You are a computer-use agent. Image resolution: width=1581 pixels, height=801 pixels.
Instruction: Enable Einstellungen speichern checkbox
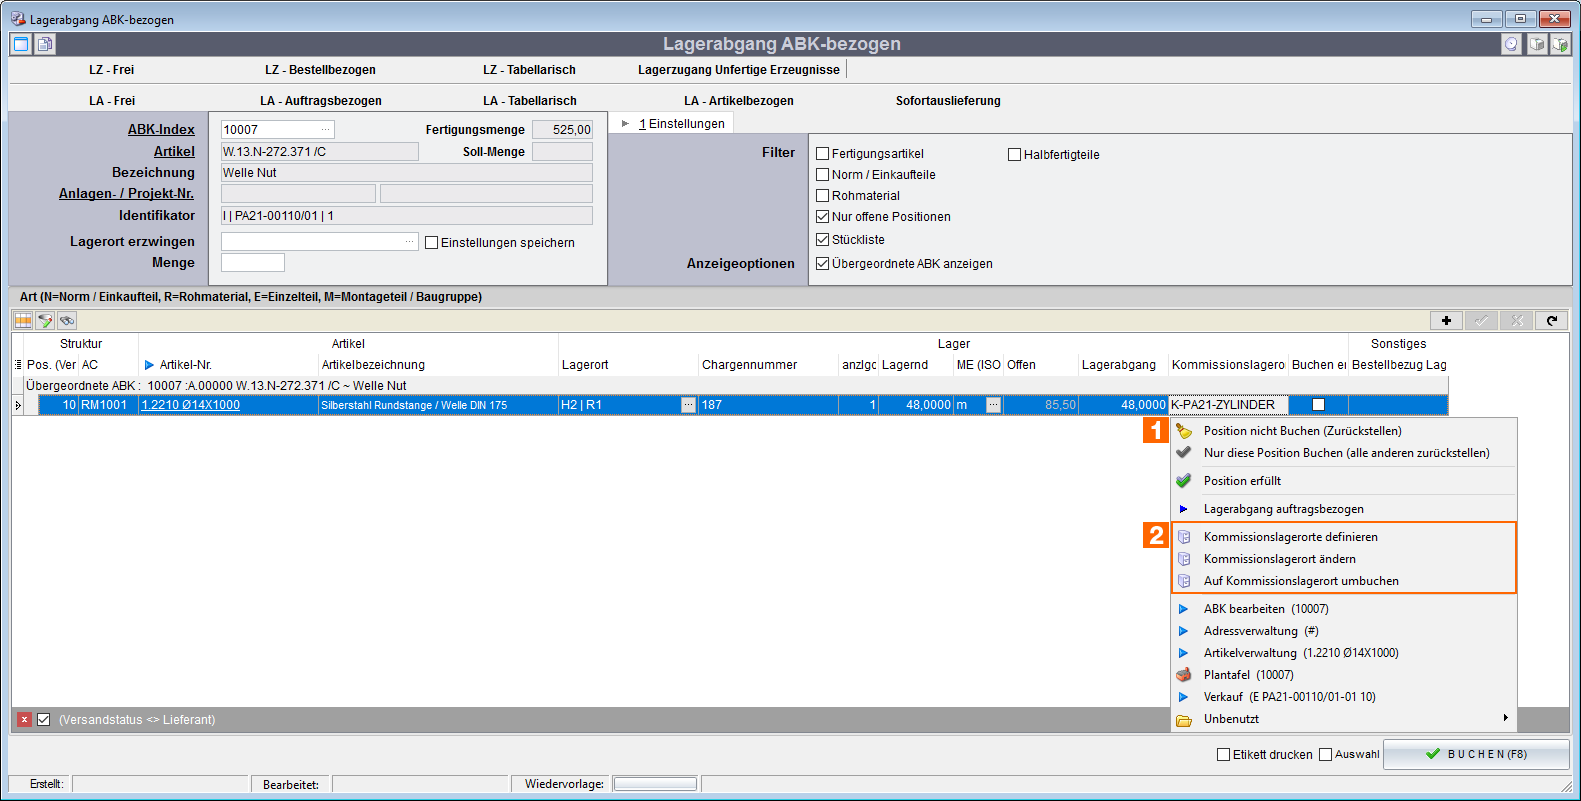[432, 243]
